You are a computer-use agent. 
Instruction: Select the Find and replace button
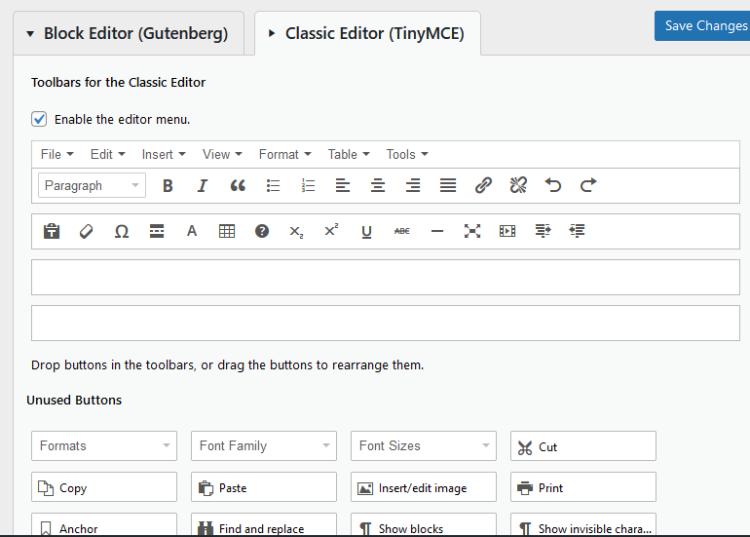(264, 525)
